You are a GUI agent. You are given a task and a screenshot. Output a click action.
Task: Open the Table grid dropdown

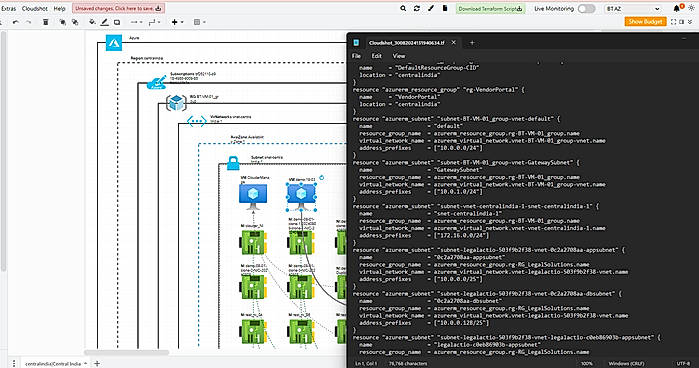tap(199, 22)
